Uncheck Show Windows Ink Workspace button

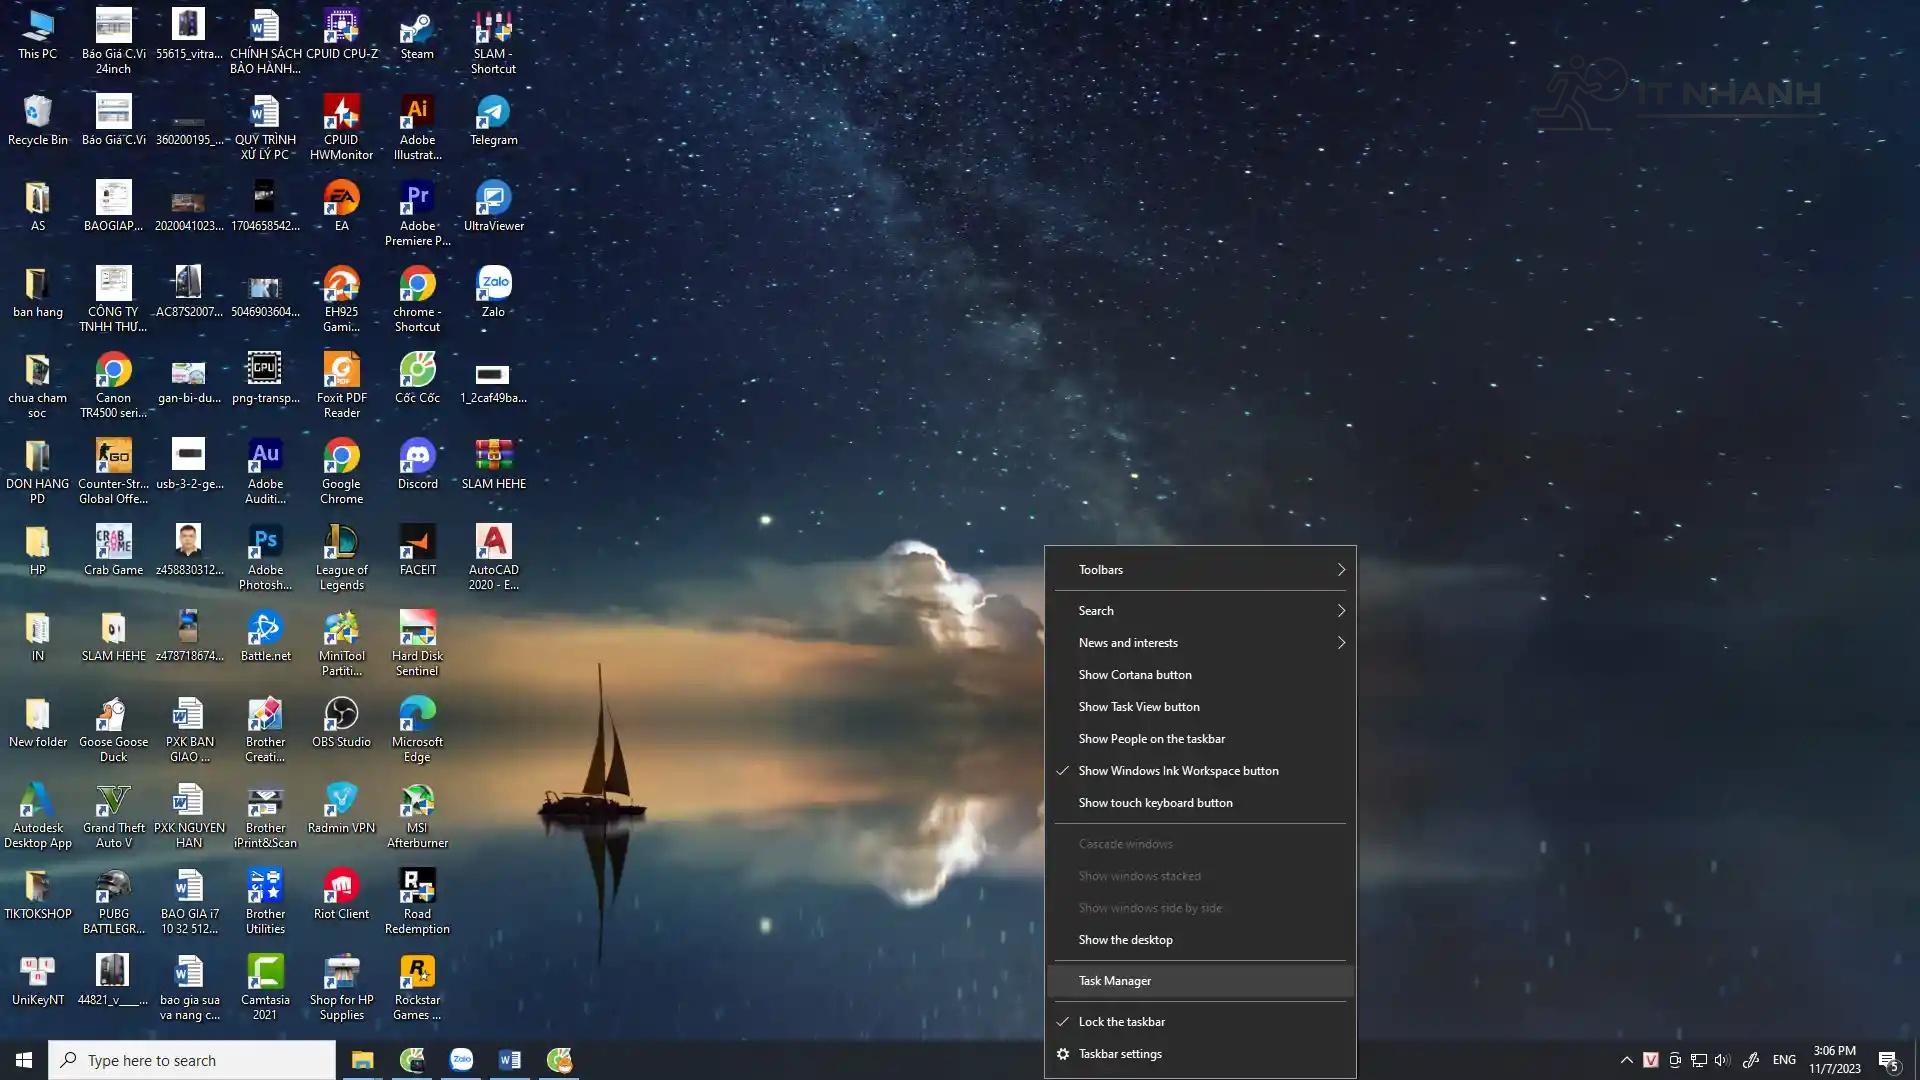[1178, 771]
